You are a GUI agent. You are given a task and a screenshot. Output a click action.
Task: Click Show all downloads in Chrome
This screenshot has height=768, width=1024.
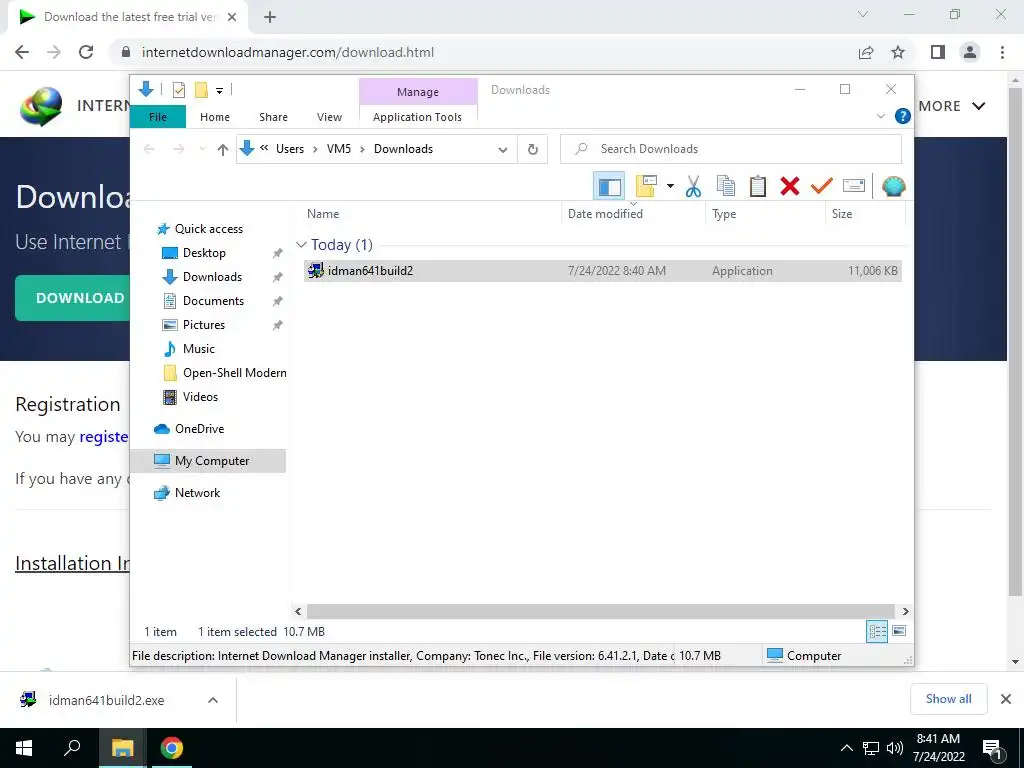[x=948, y=699]
